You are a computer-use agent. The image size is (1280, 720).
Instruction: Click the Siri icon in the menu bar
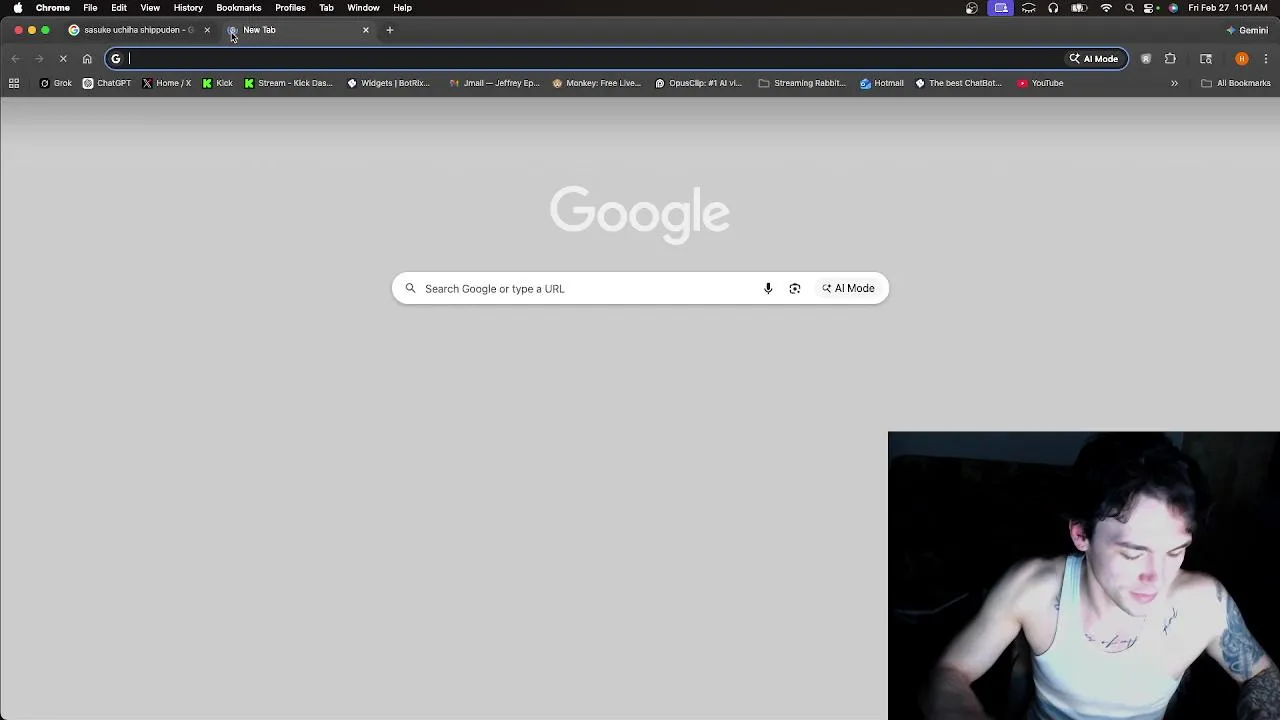pos(1173,8)
